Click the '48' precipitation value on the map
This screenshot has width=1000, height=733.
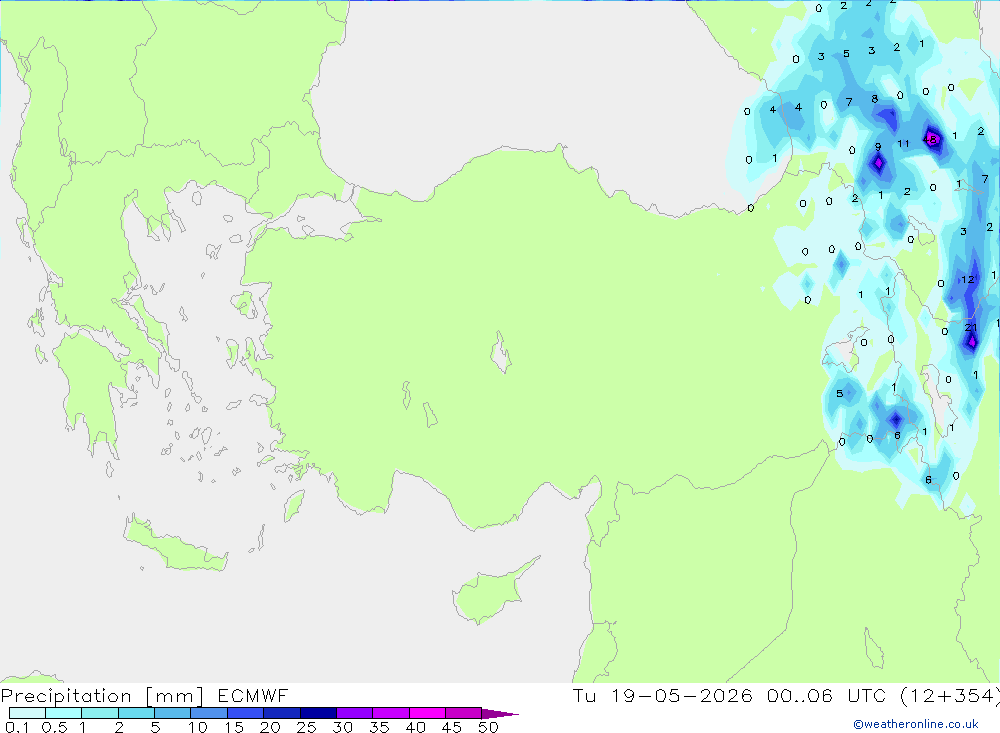tap(930, 138)
